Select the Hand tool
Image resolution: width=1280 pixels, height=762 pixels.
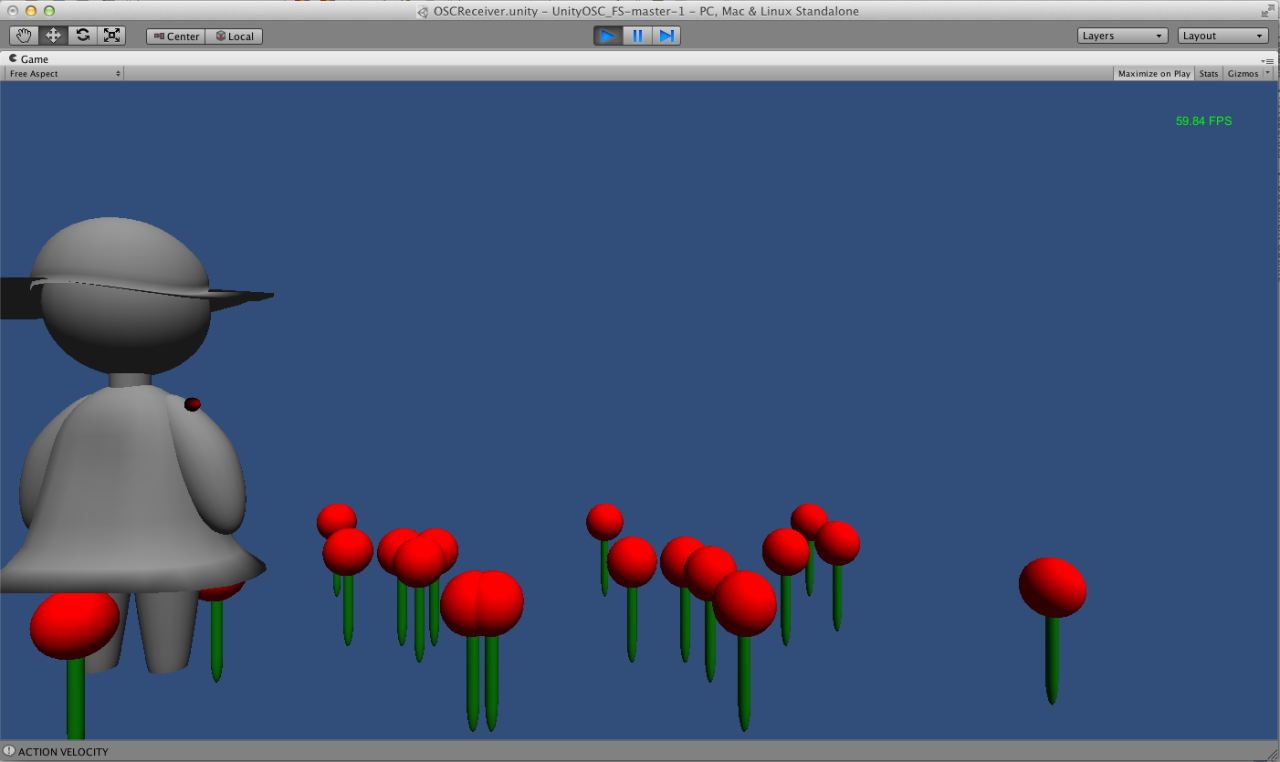[x=24, y=36]
